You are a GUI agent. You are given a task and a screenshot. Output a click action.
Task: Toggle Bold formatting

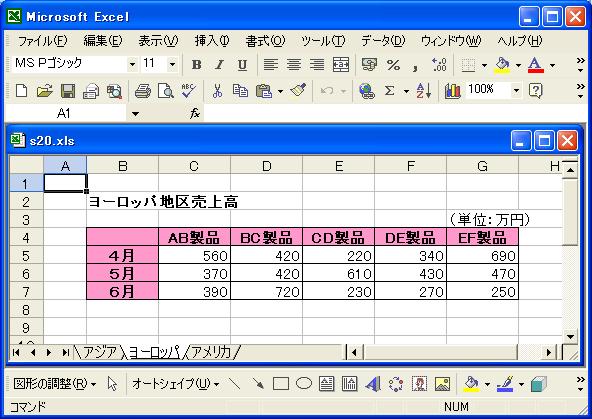point(196,65)
